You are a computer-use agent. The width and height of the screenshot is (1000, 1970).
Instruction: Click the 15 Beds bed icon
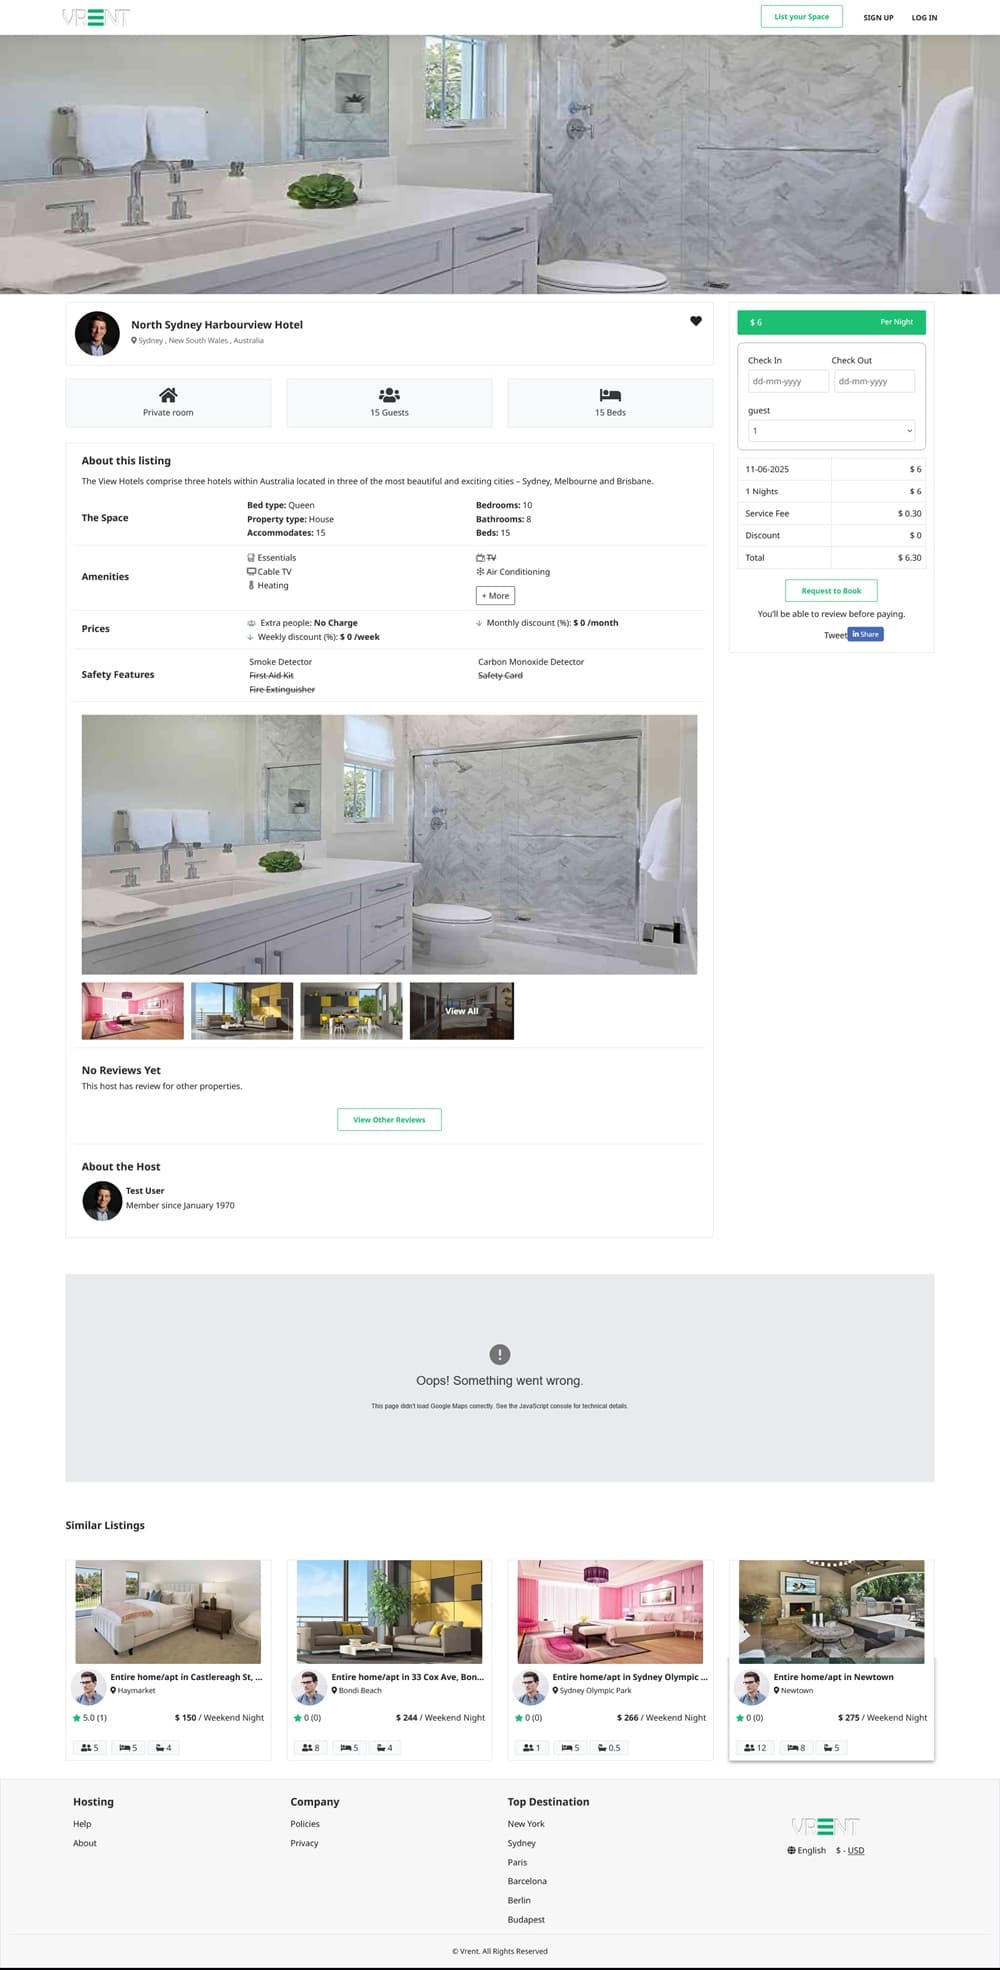coord(610,395)
